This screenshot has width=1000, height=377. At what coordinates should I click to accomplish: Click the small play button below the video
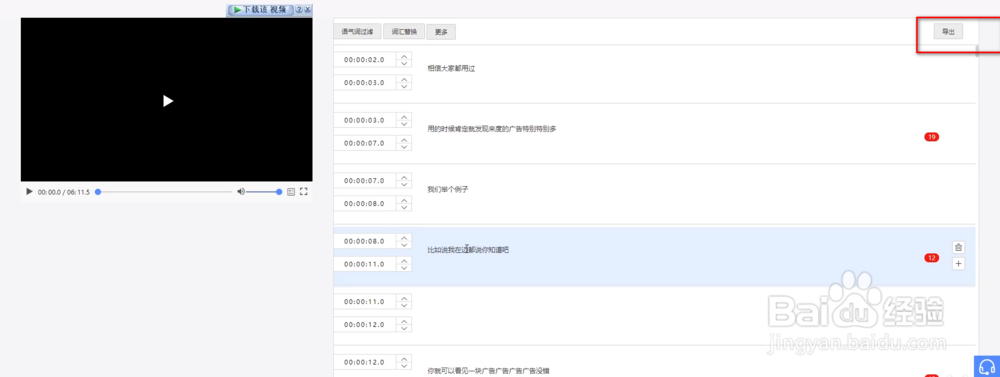pos(29,191)
